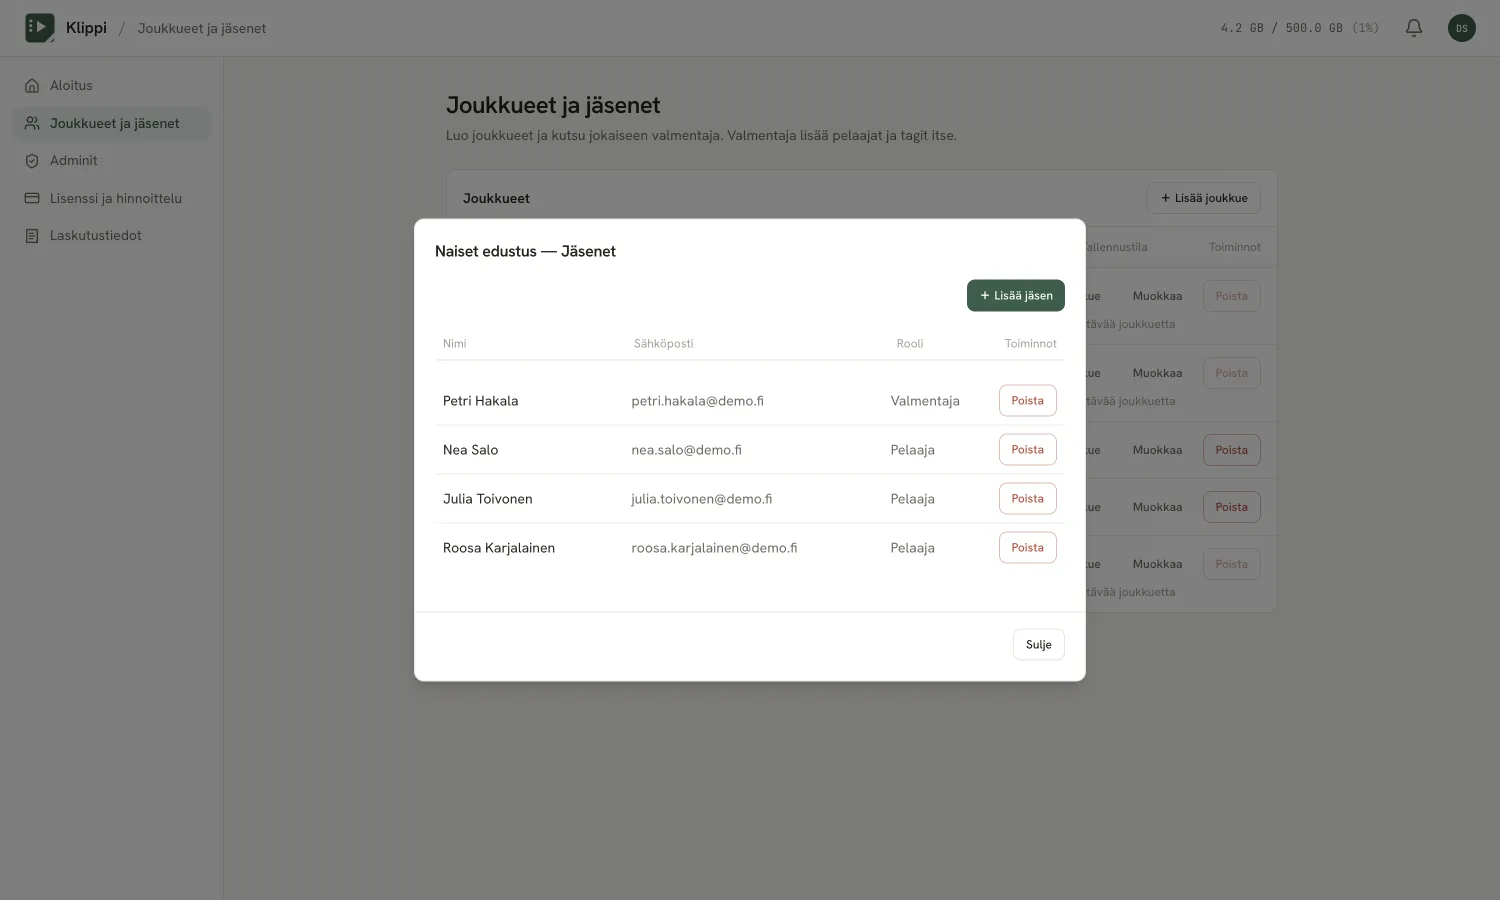Open Laskutustiedot page

click(x=112, y=236)
